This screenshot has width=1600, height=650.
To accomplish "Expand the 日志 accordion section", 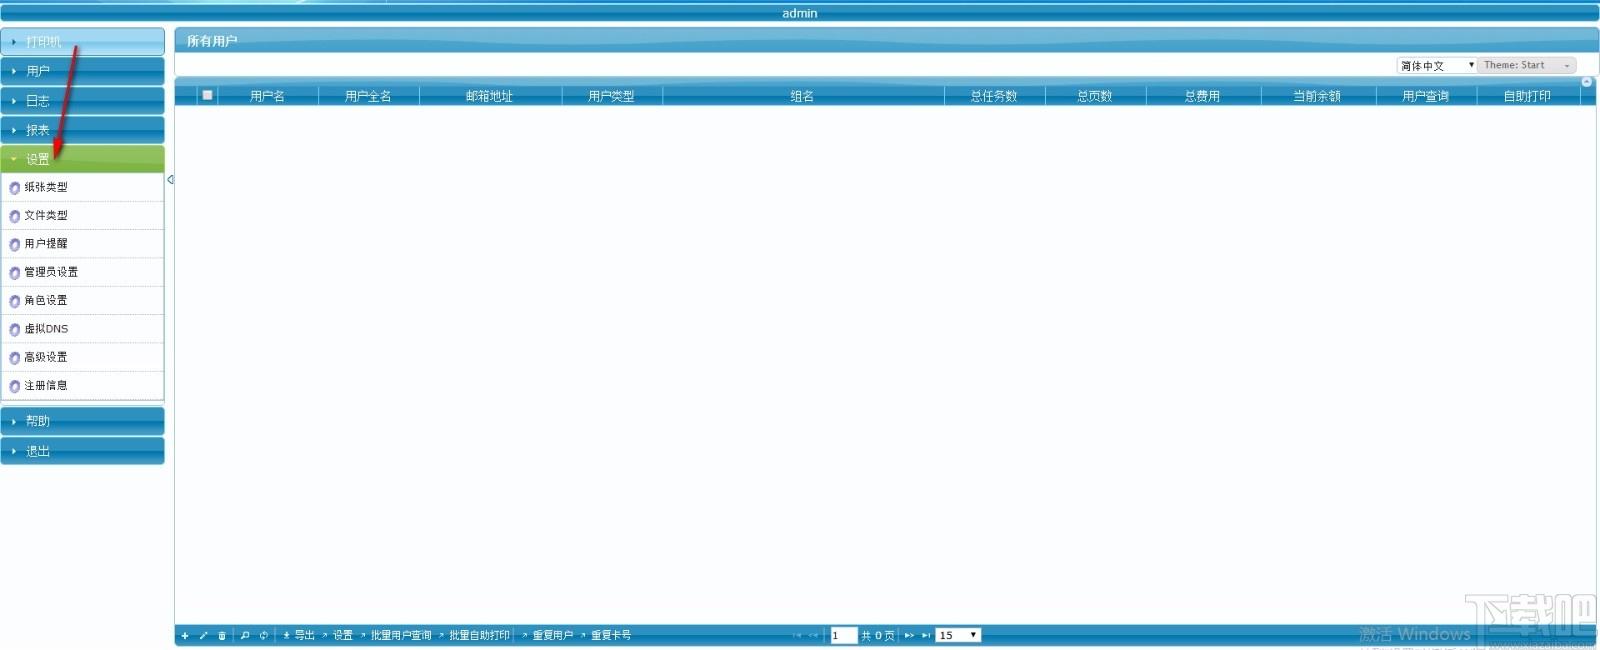I will click(x=83, y=101).
